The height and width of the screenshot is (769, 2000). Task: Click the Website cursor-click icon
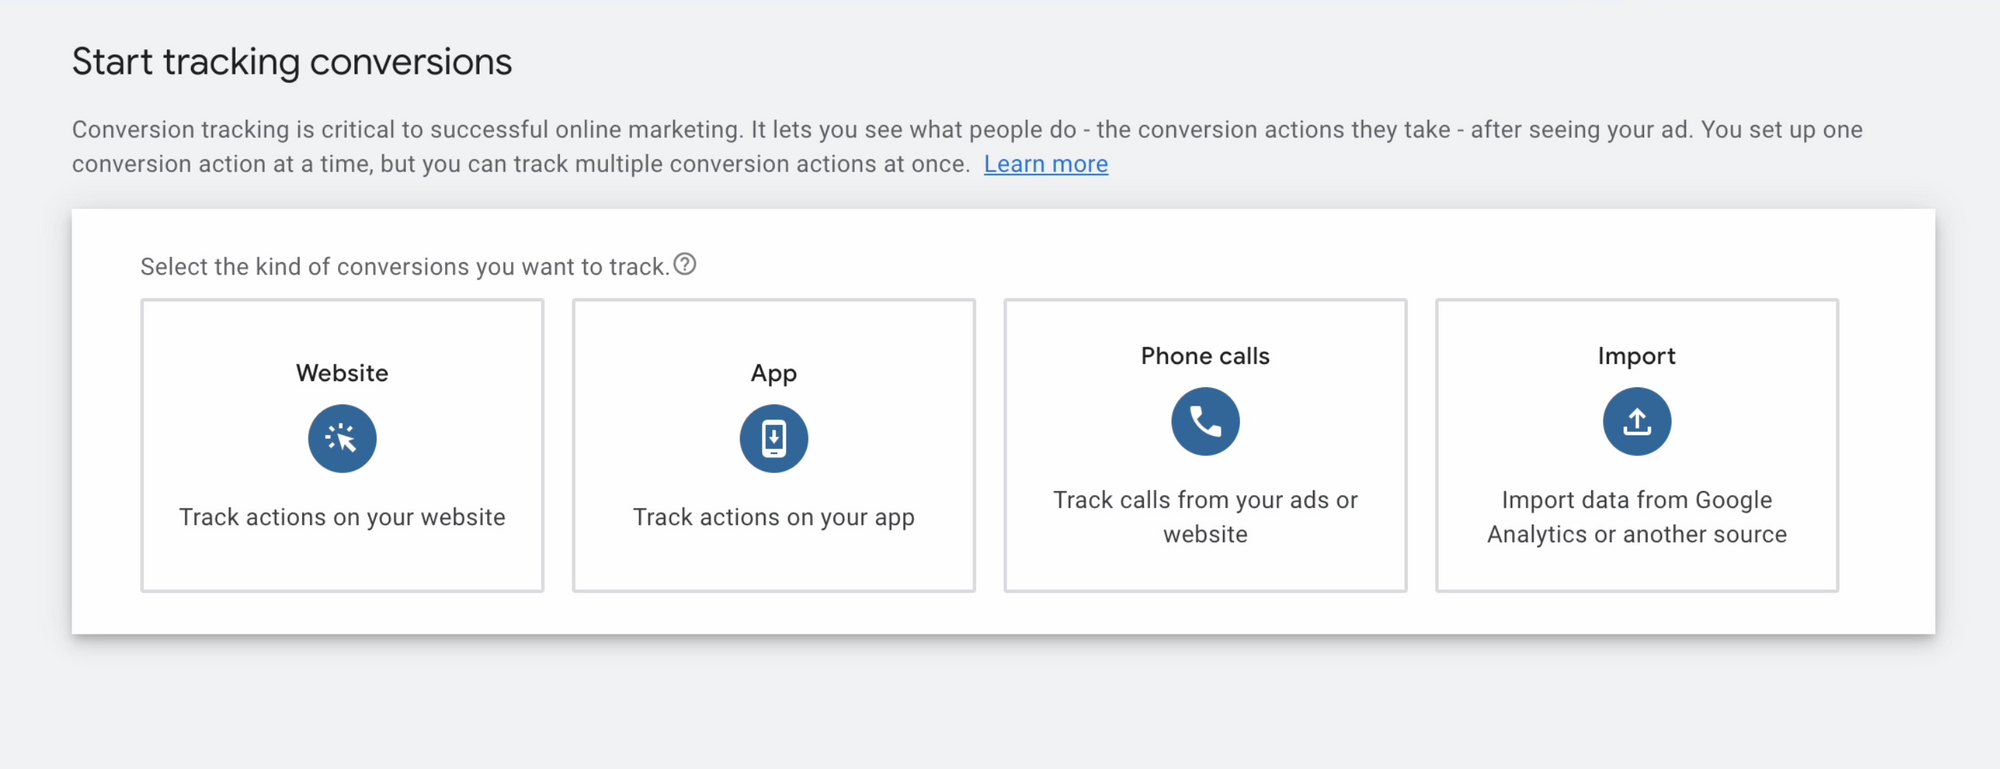point(342,438)
